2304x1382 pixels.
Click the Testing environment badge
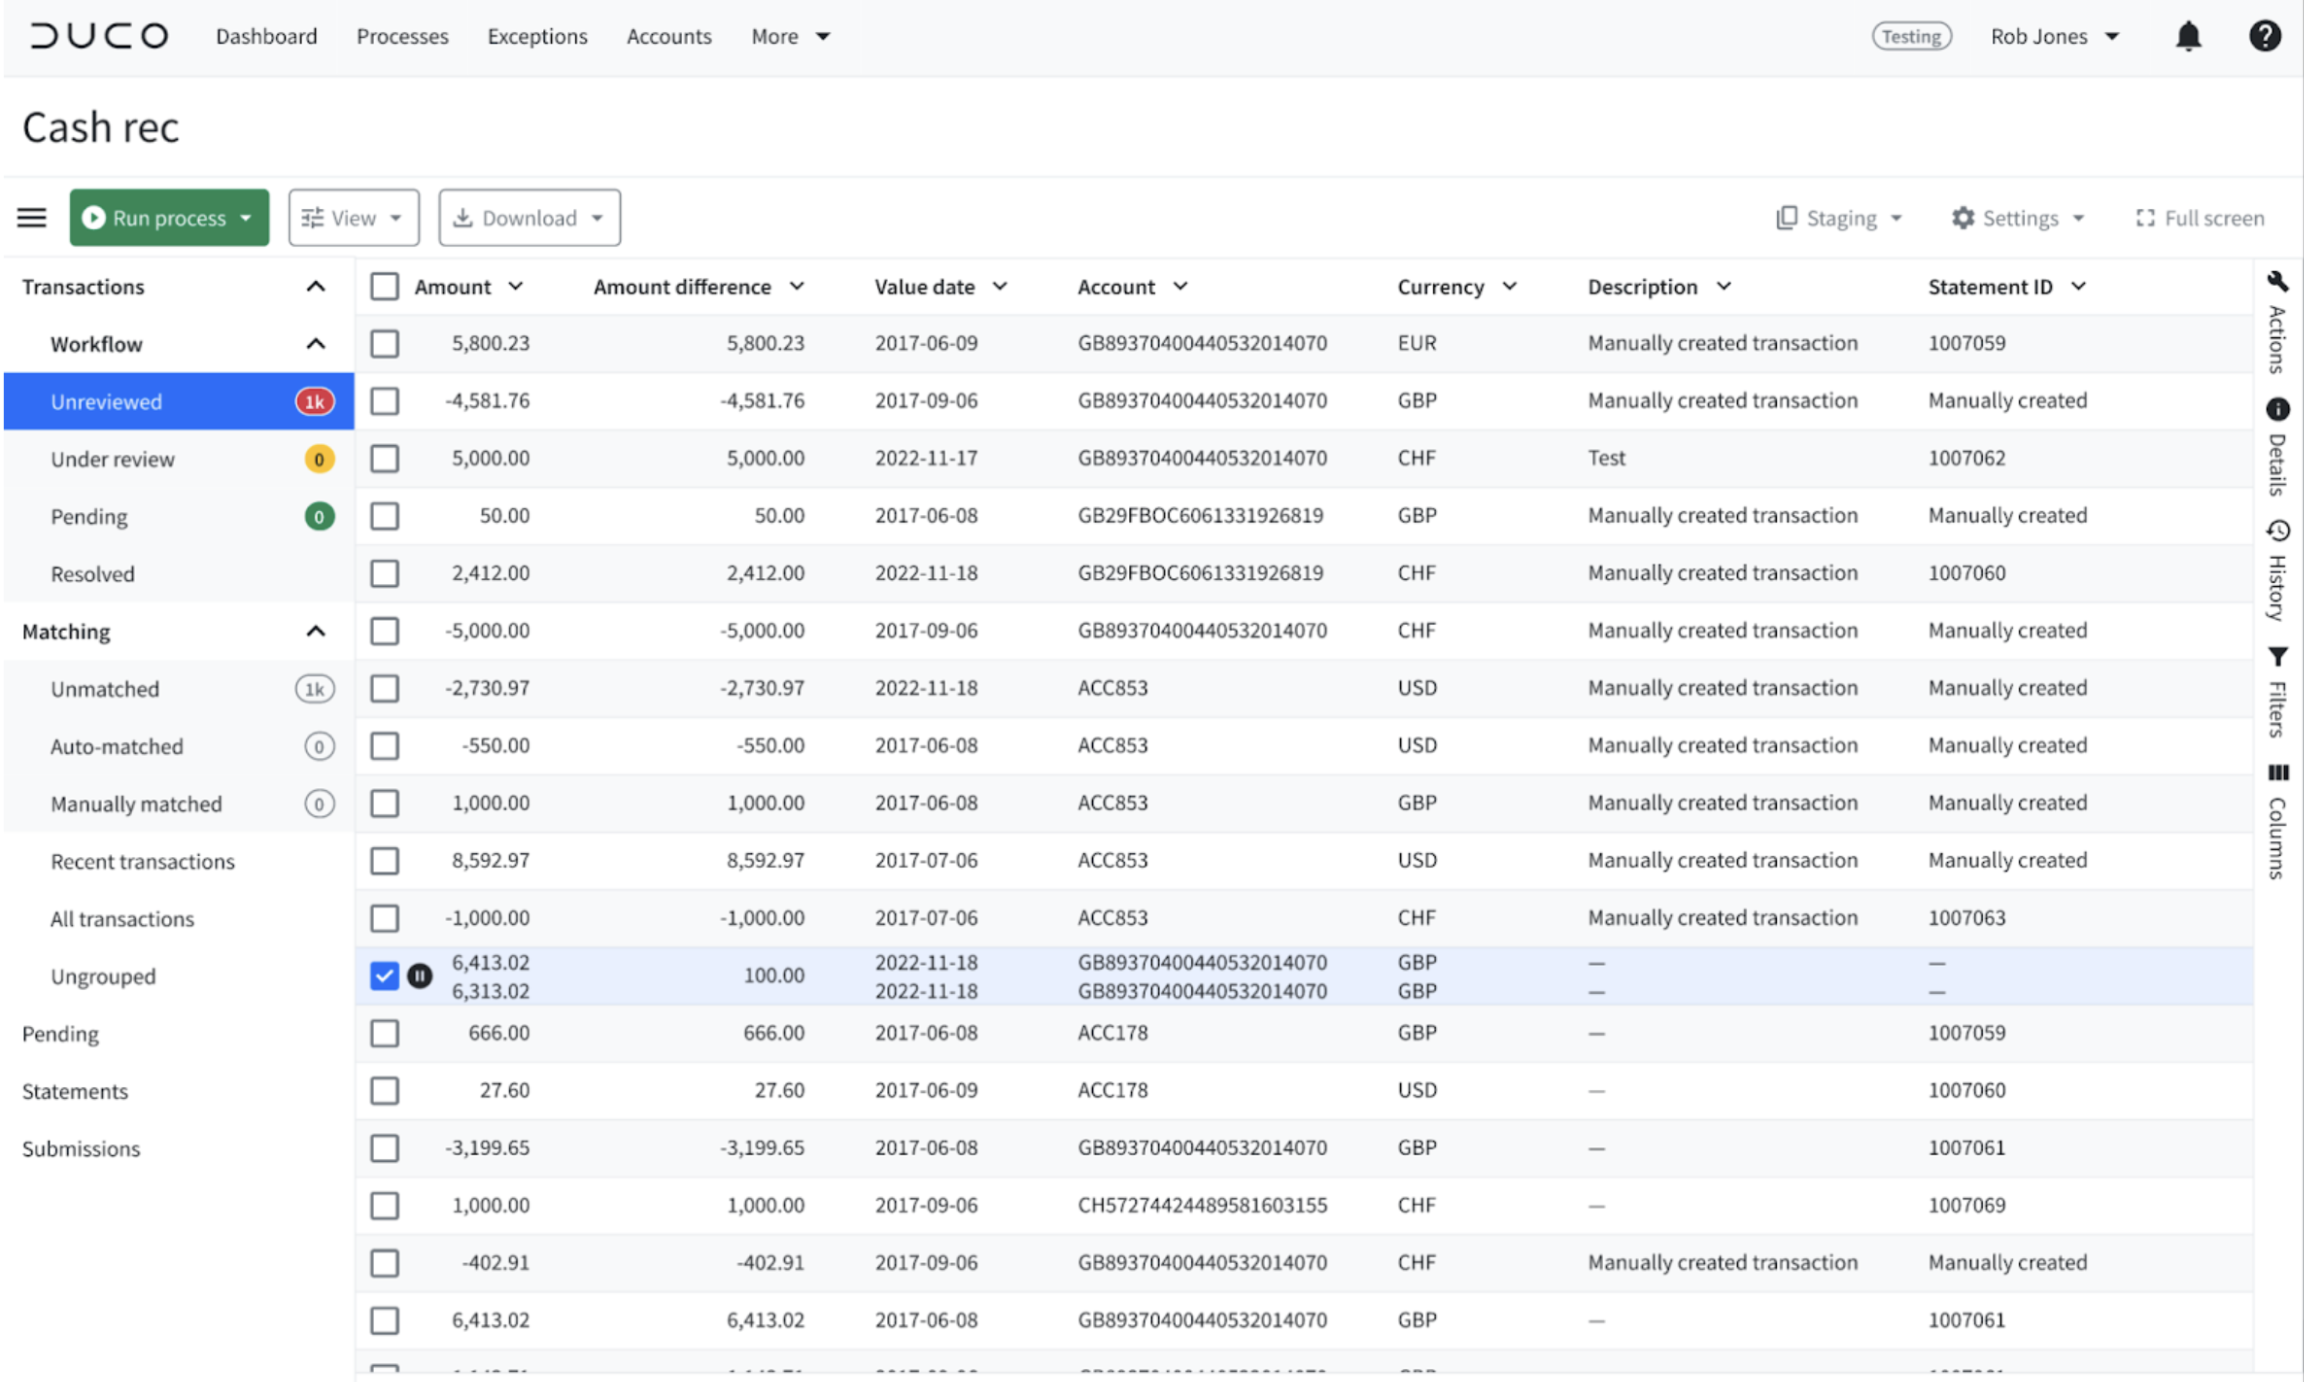pyautogui.click(x=1911, y=36)
